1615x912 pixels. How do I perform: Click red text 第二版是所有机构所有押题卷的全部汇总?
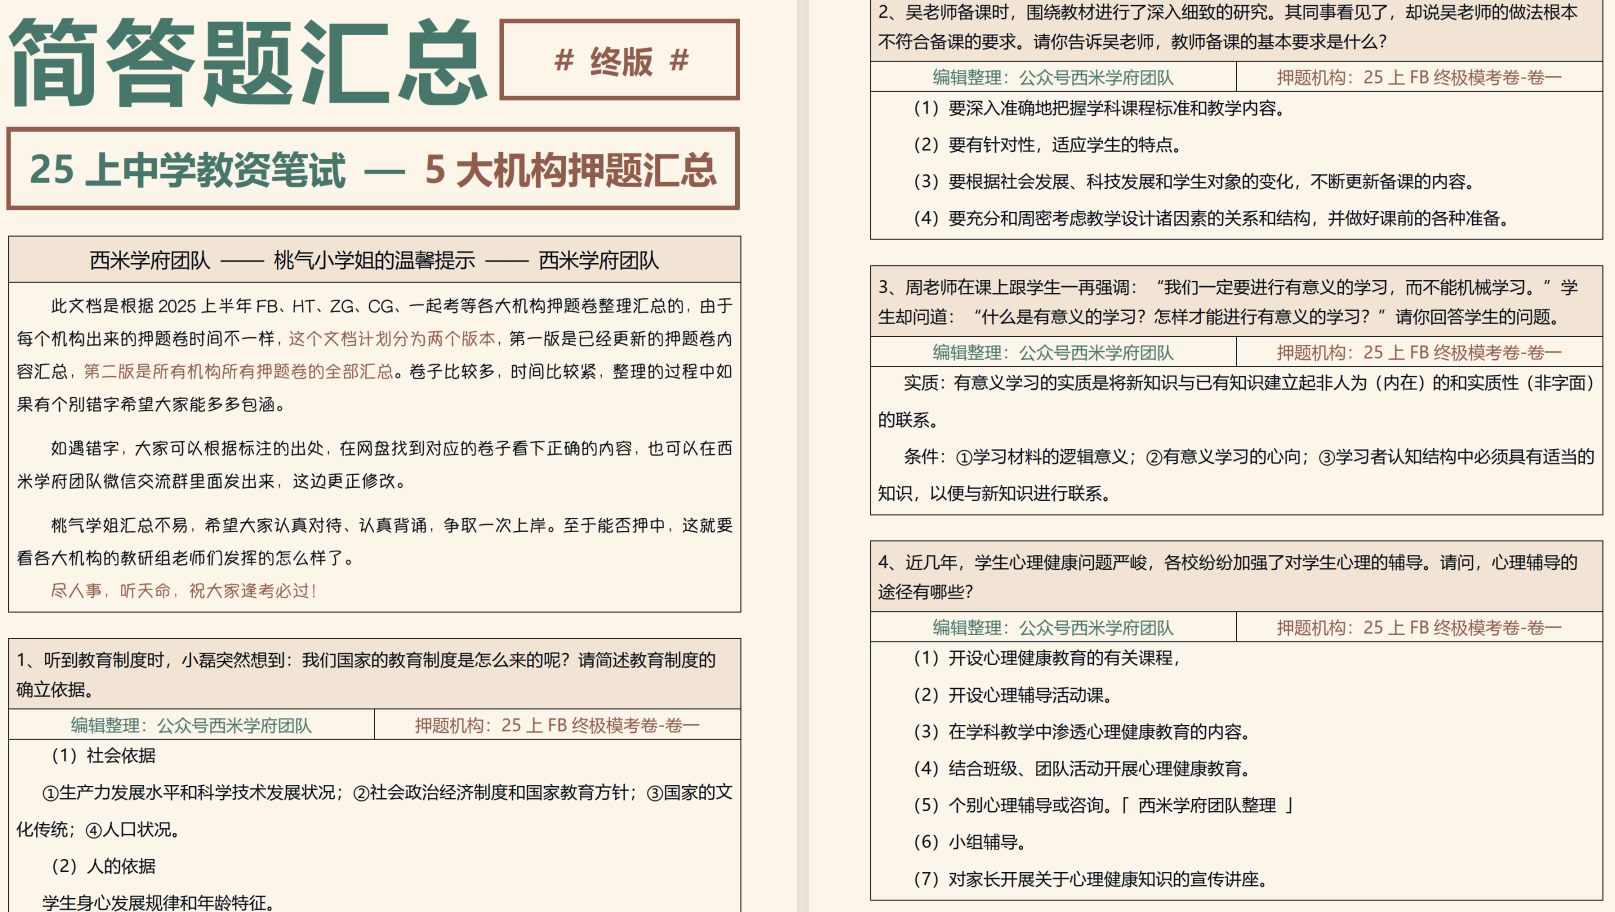point(238,371)
